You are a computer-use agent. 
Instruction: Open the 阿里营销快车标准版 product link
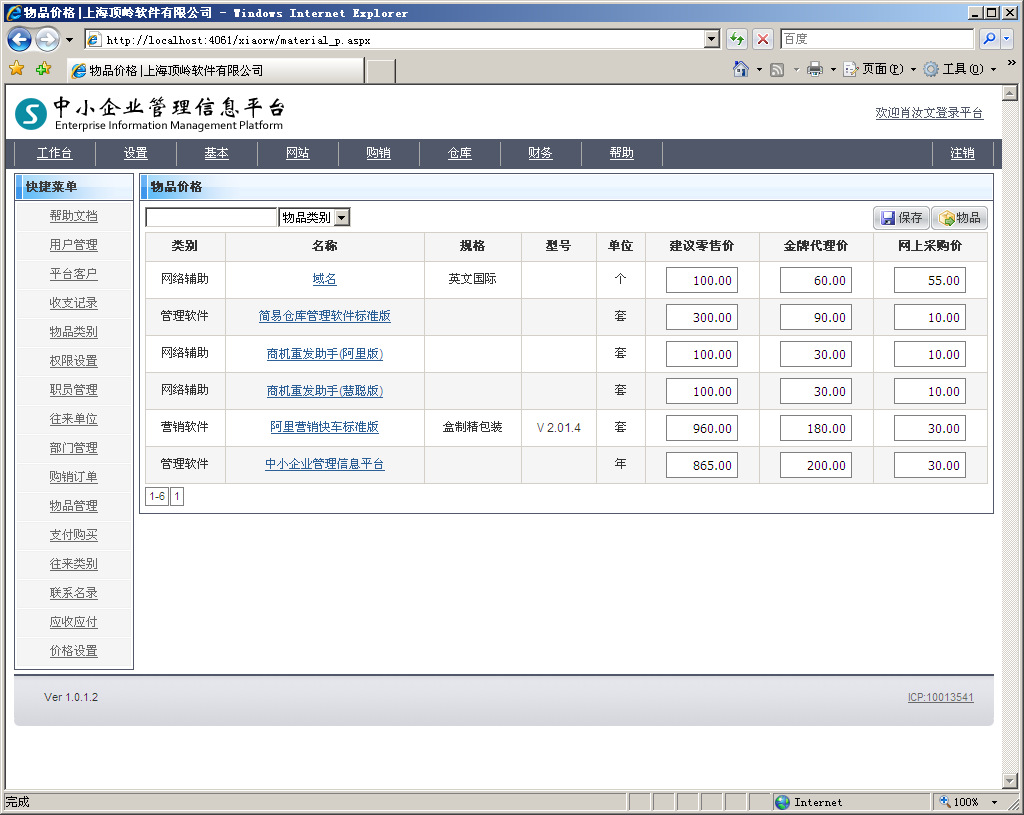(x=324, y=427)
